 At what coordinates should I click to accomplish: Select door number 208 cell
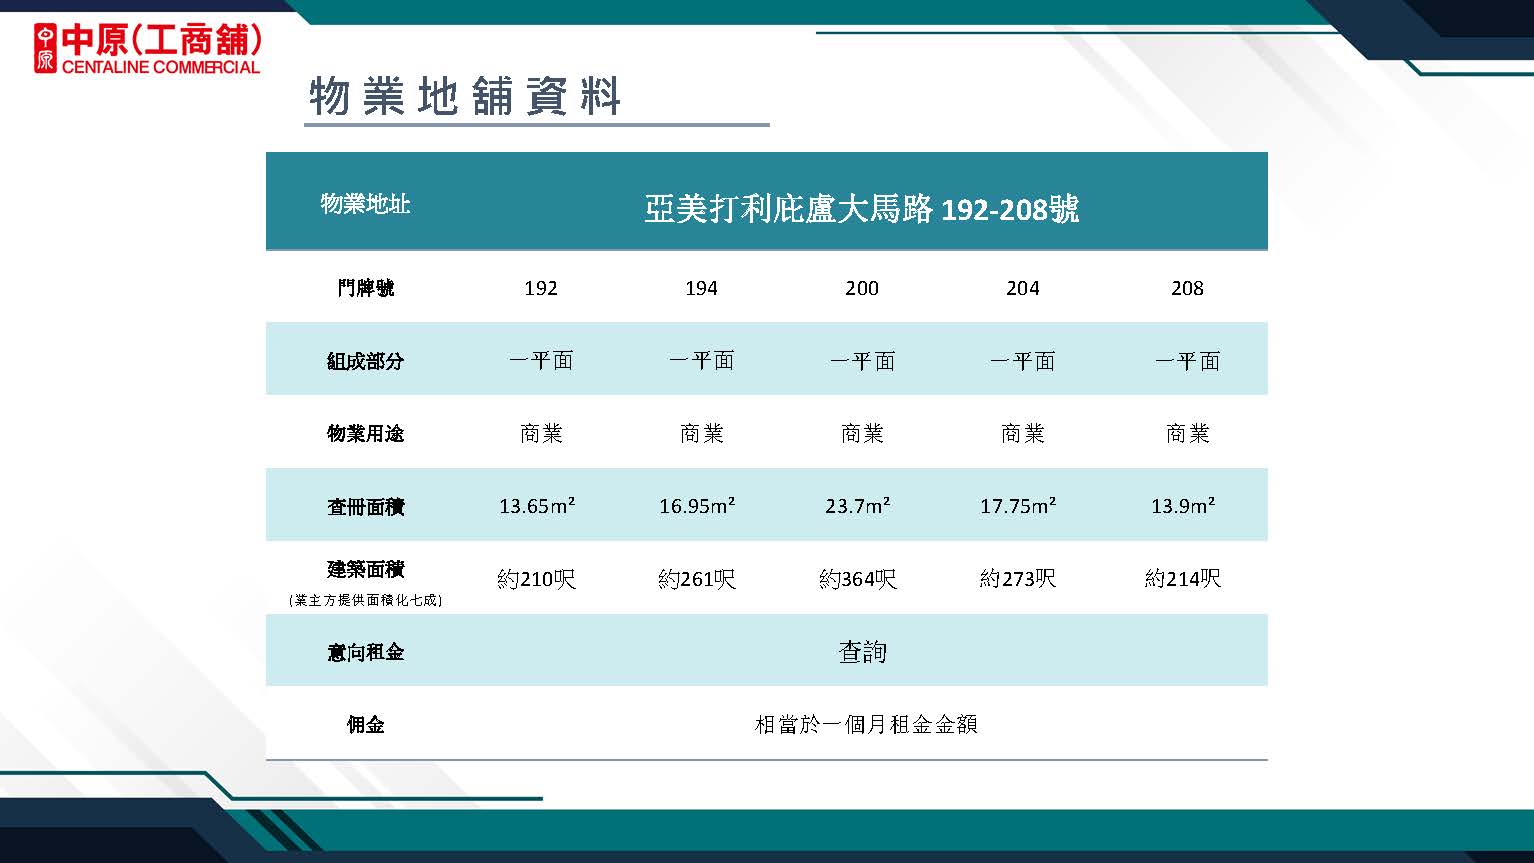[x=1187, y=288]
